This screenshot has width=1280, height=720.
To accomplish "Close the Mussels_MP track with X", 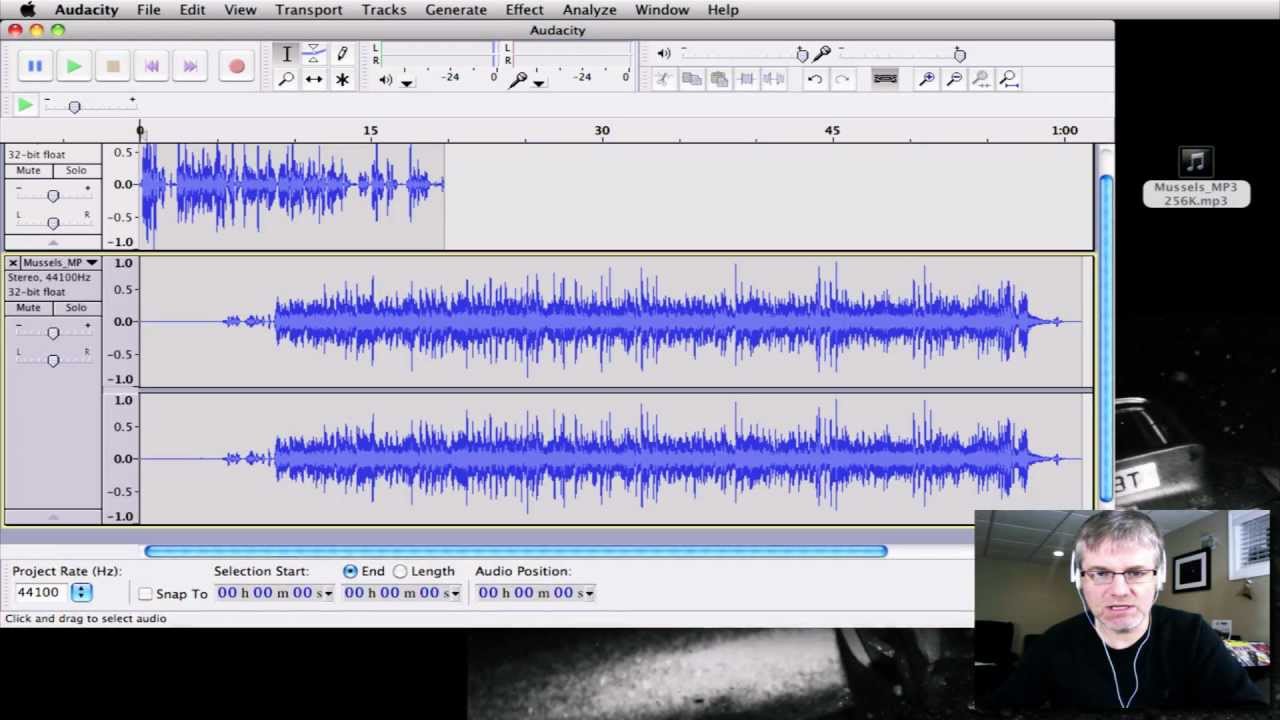I will (x=13, y=262).
